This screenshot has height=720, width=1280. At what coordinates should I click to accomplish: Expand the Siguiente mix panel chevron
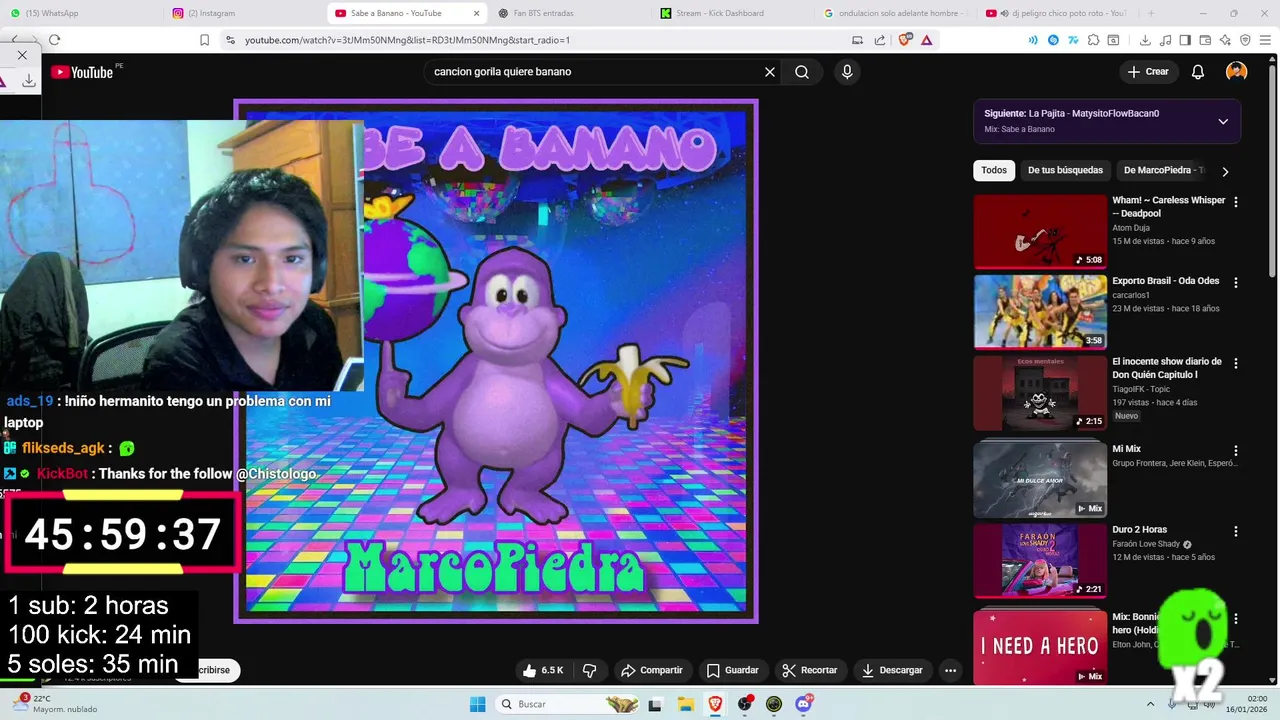pos(1223,121)
